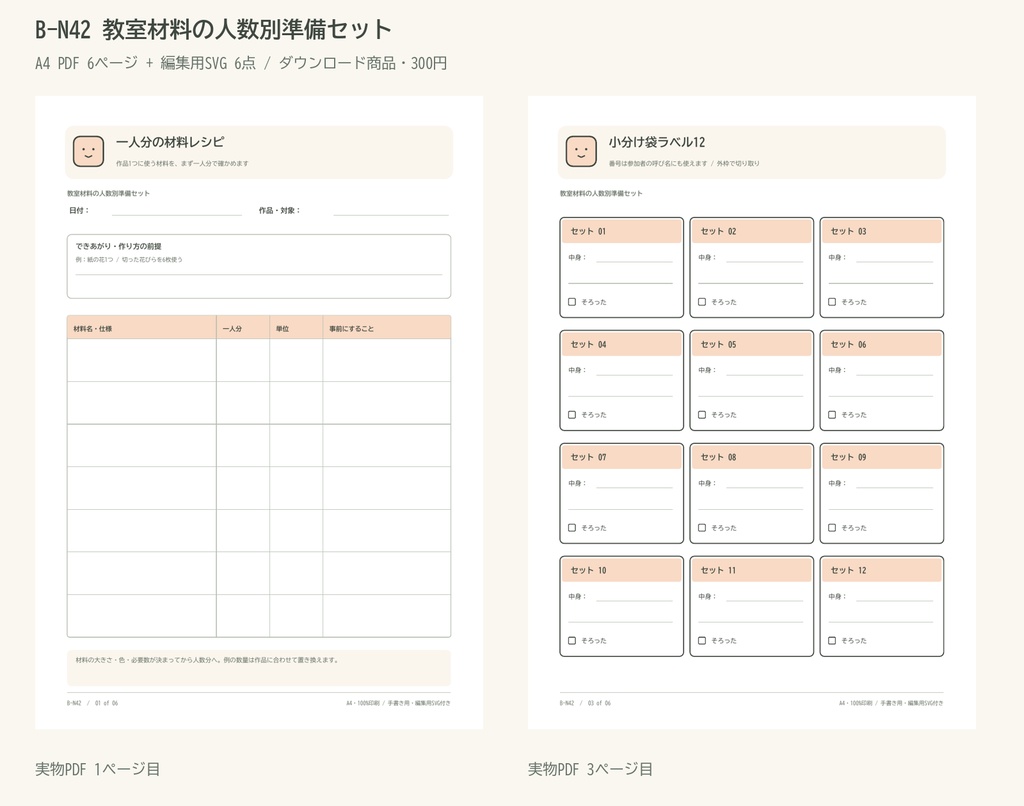Image resolution: width=1024 pixels, height=806 pixels.
Task: Click the セット 09 label header
Action: 882,457
